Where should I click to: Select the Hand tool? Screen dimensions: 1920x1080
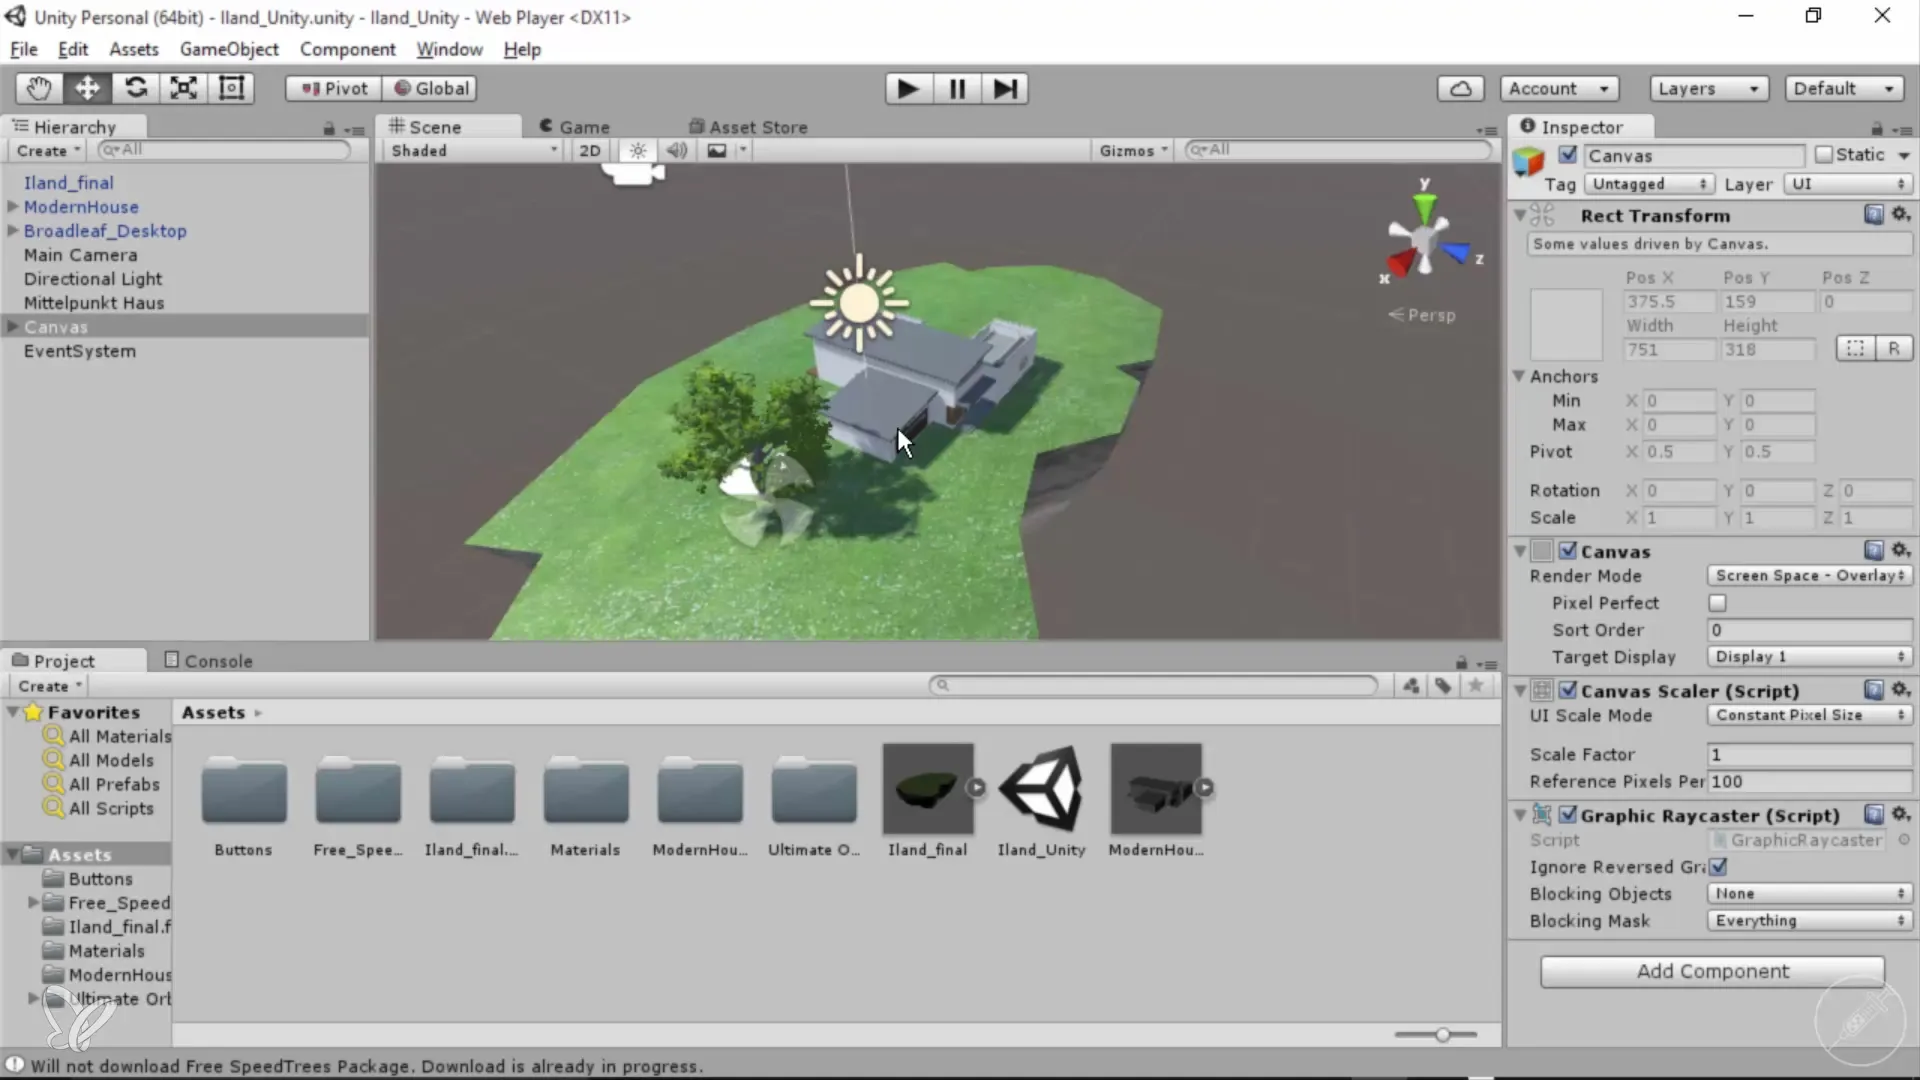pos(39,88)
